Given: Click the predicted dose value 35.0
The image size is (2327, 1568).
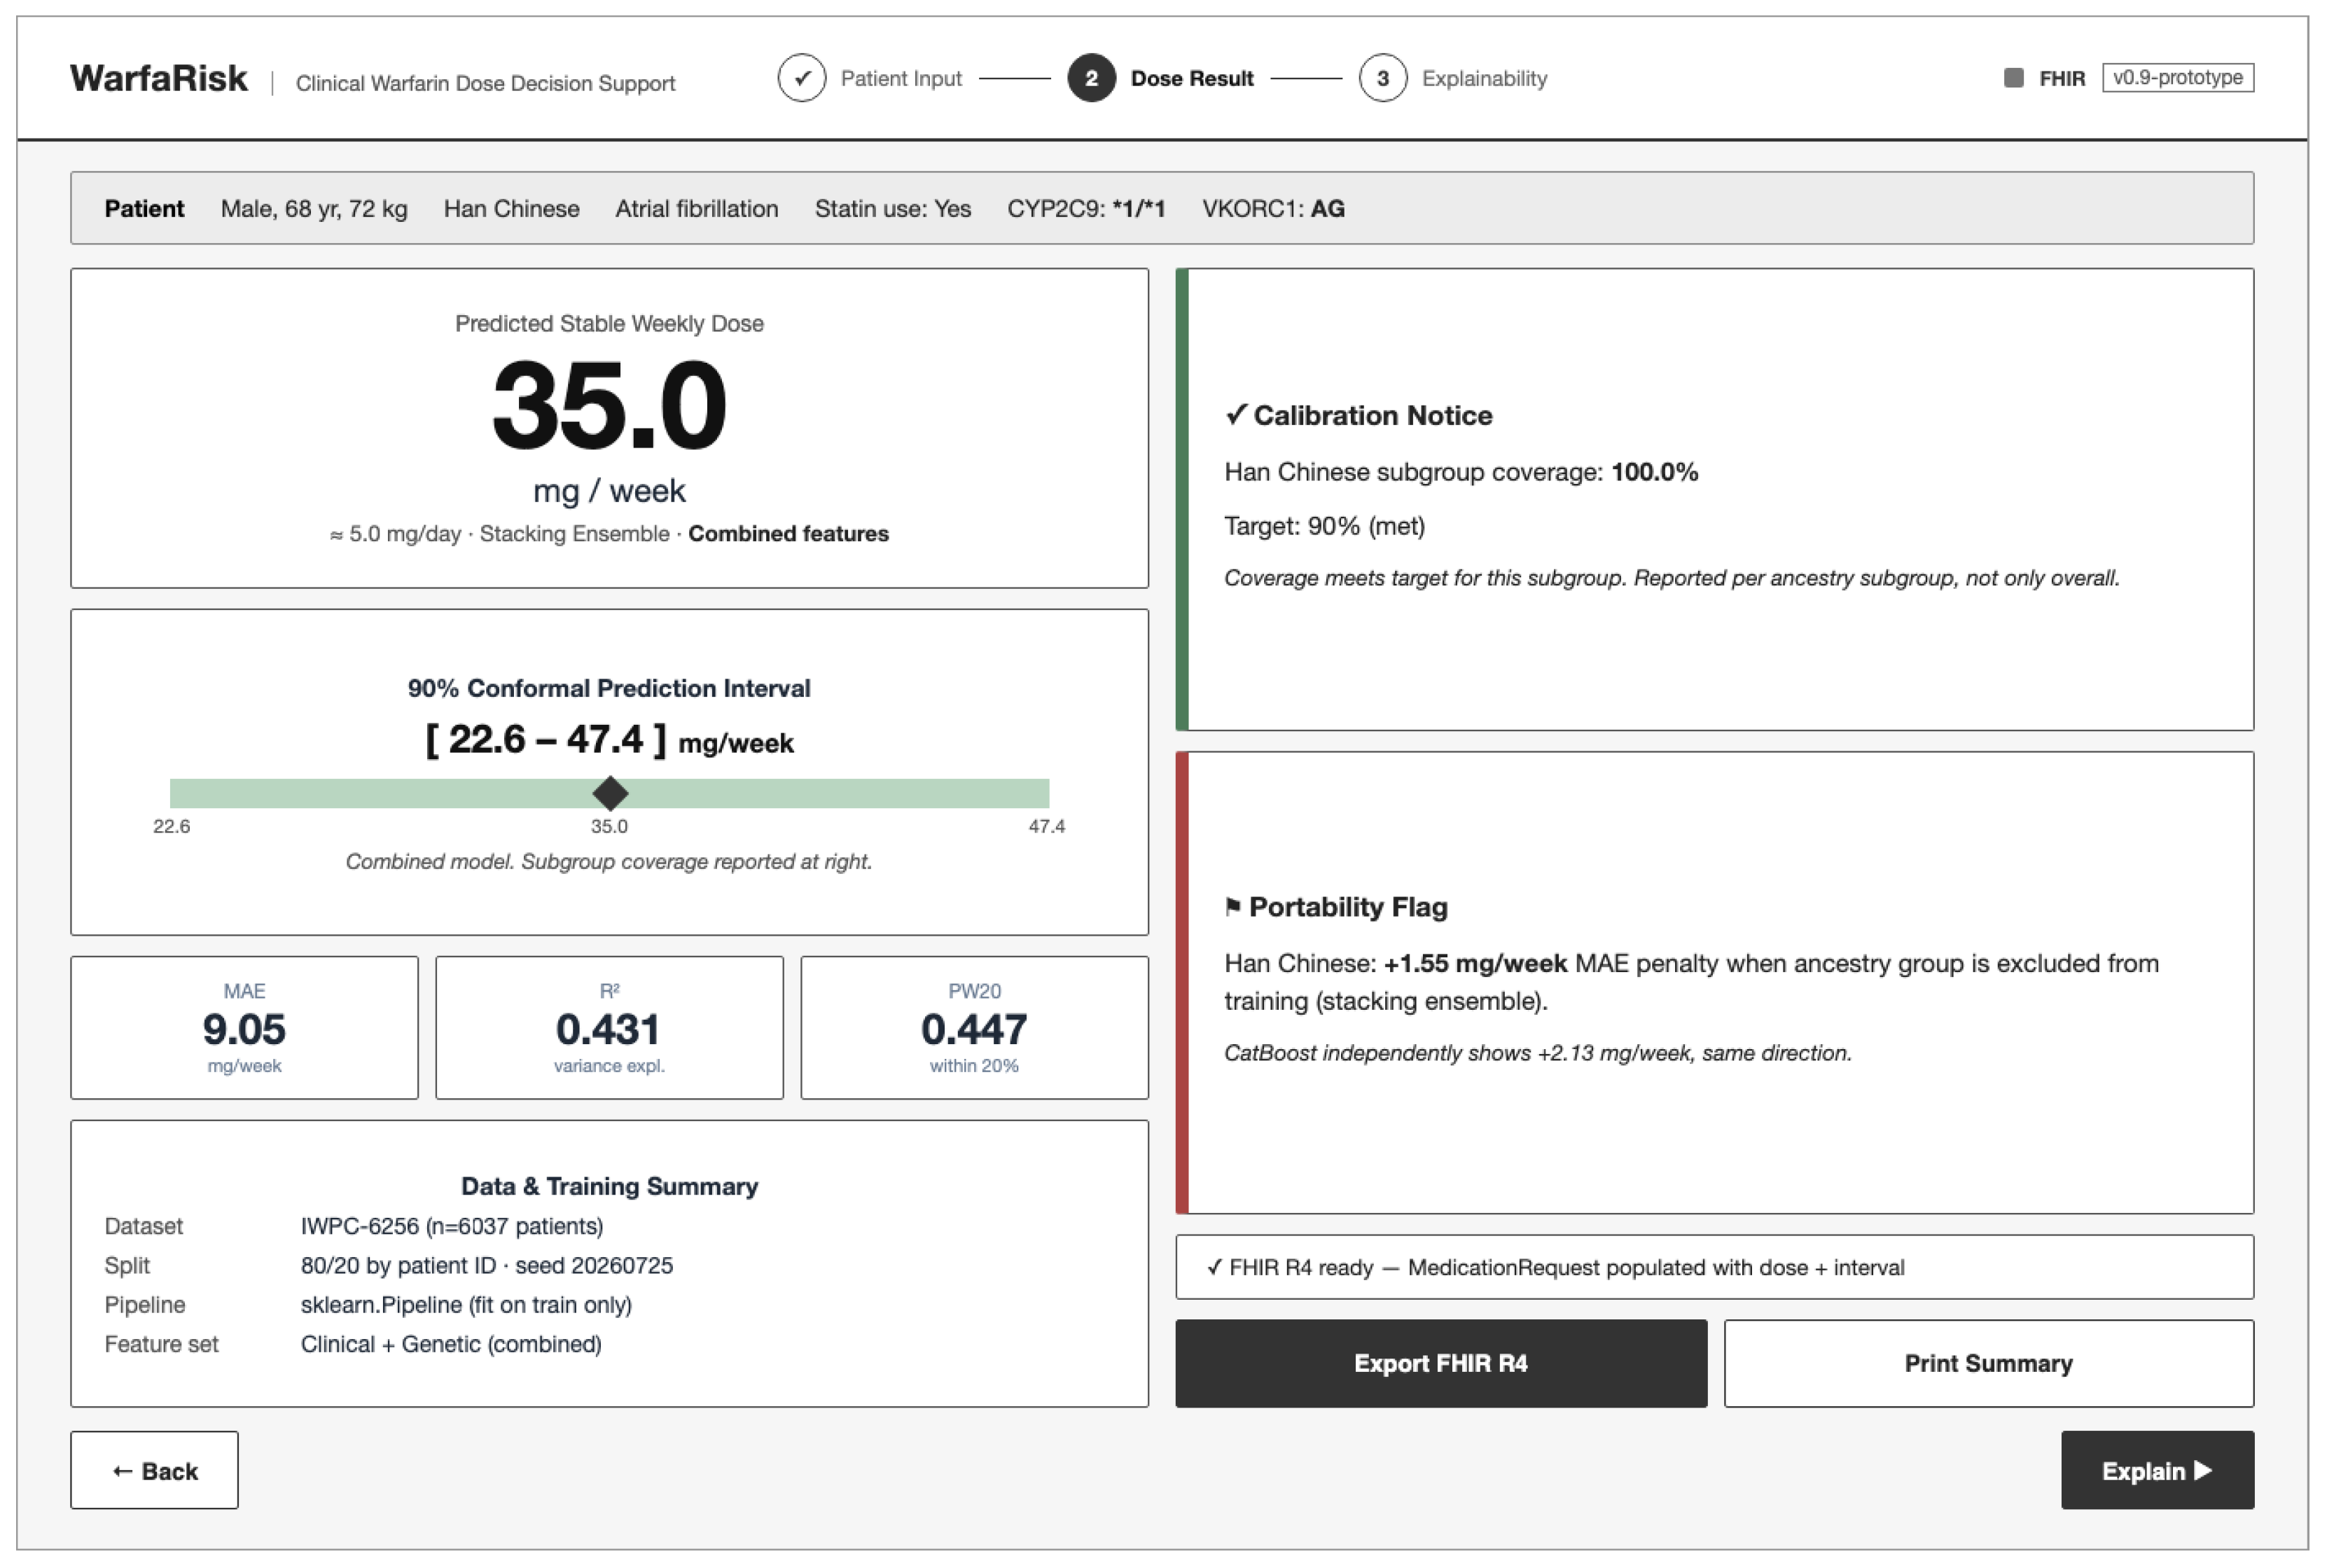Looking at the screenshot, I should [x=609, y=405].
